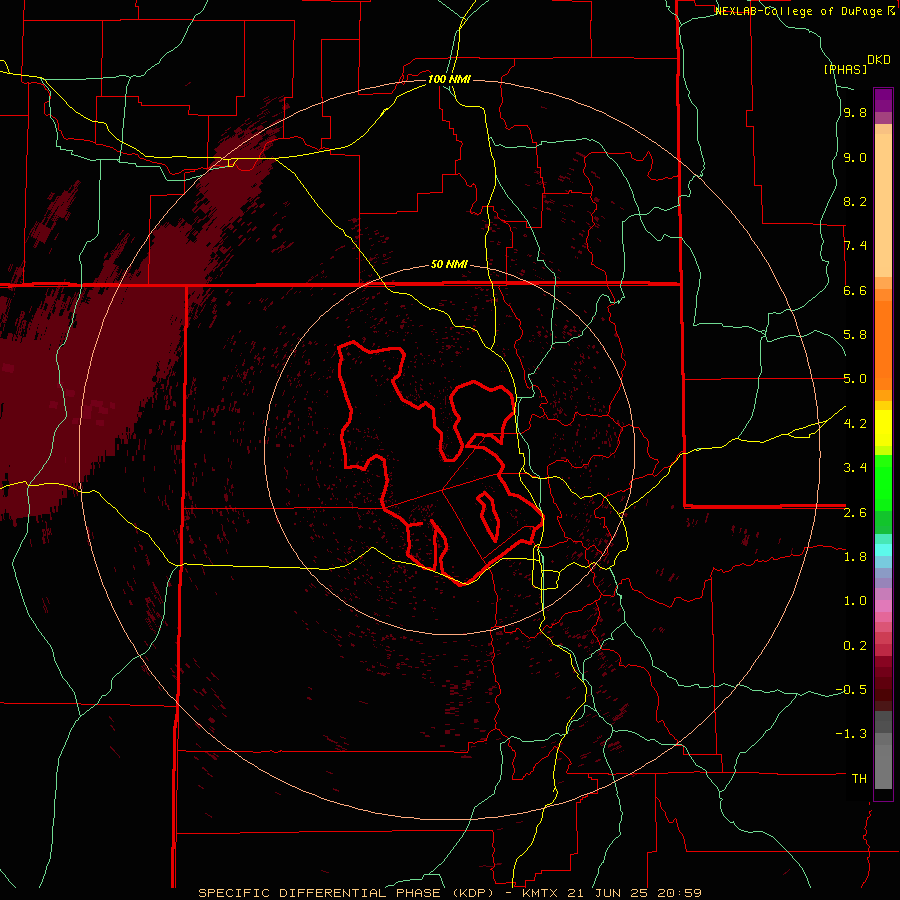Select the 1.0 scale value
This screenshot has height=900, width=900.
click(855, 601)
